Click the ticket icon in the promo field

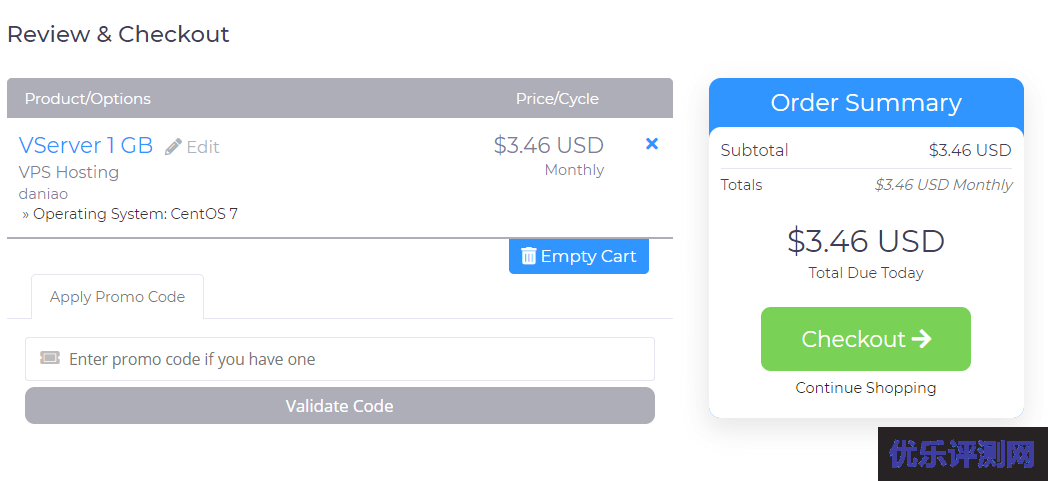49,358
